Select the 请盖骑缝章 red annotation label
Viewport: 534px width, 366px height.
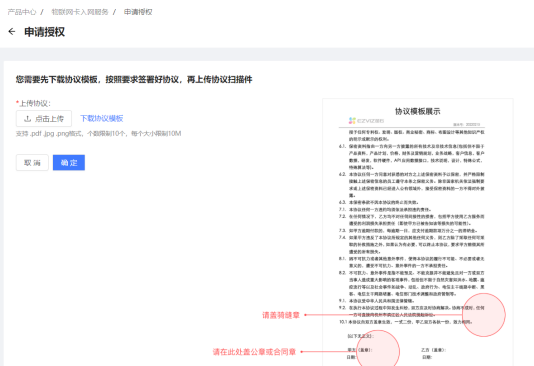[281, 315]
